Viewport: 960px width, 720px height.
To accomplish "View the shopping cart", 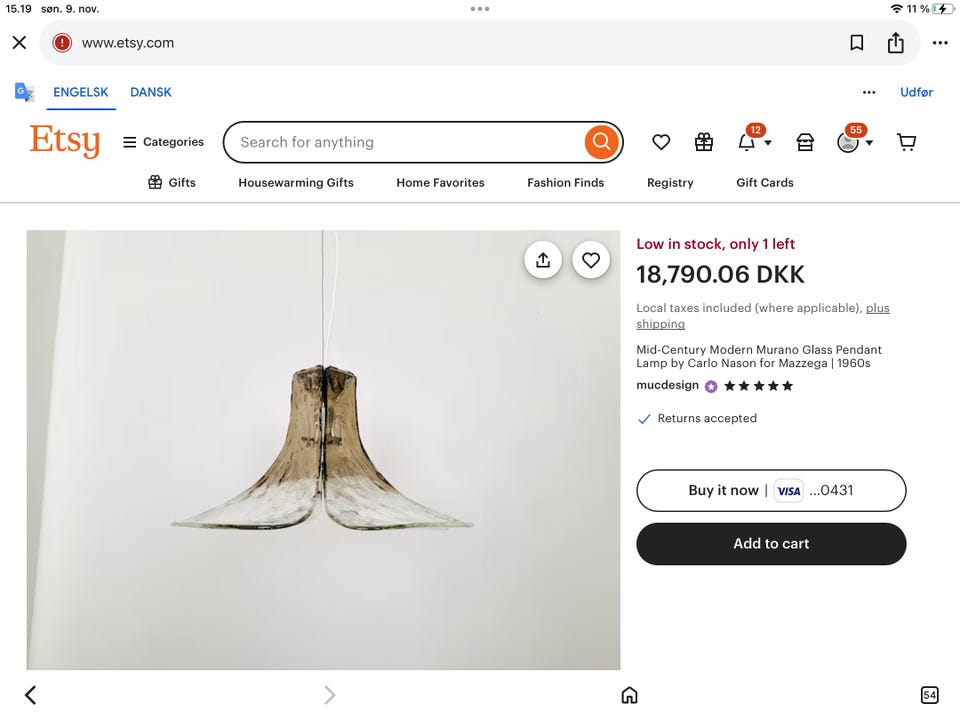I will click(906, 142).
